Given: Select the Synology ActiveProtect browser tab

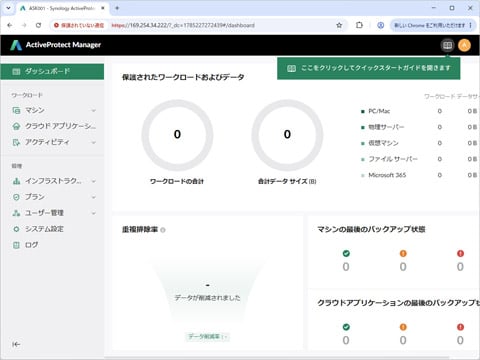Looking at the screenshot, I should (x=62, y=8).
